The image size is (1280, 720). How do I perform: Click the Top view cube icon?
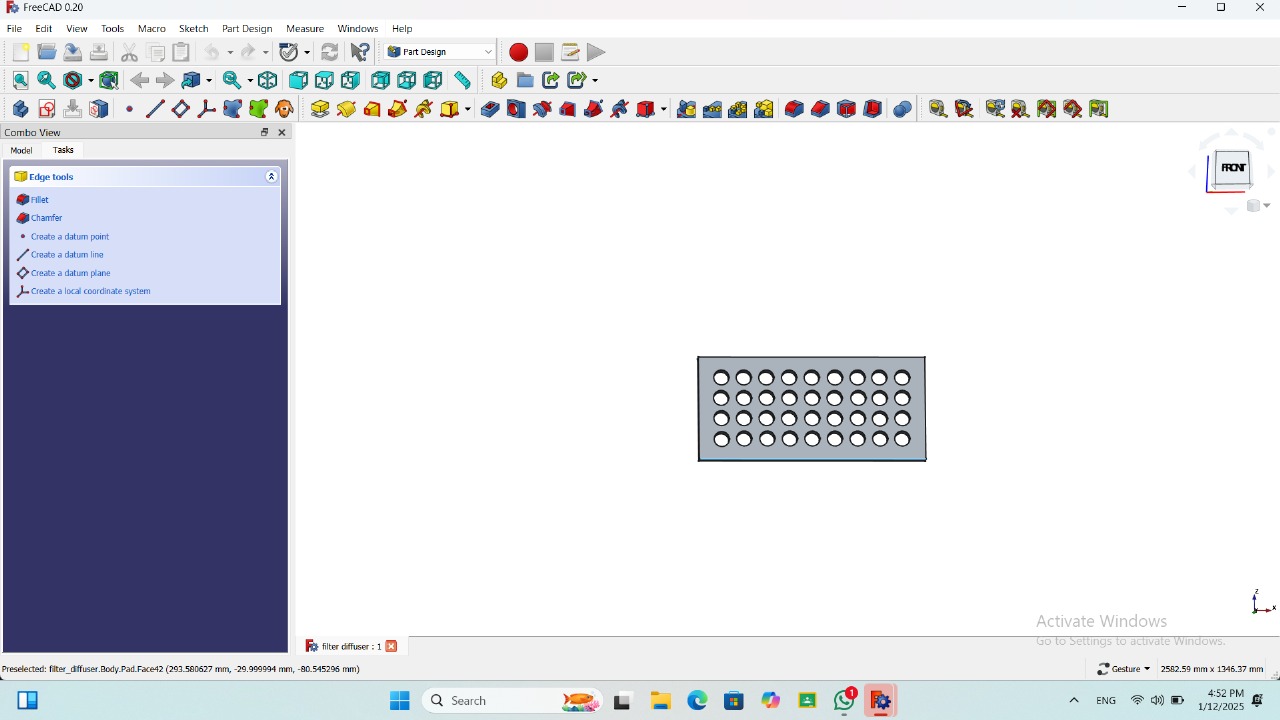(x=324, y=80)
